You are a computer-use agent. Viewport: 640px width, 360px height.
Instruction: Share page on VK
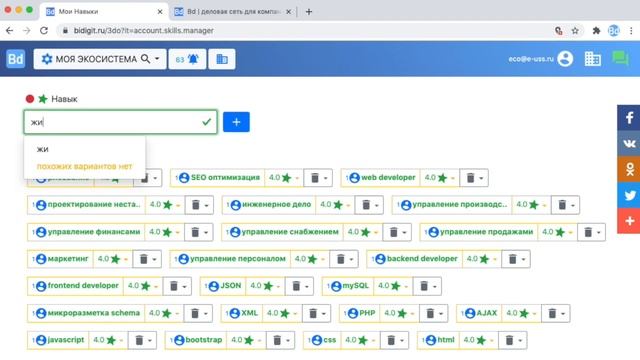pyautogui.click(x=629, y=144)
